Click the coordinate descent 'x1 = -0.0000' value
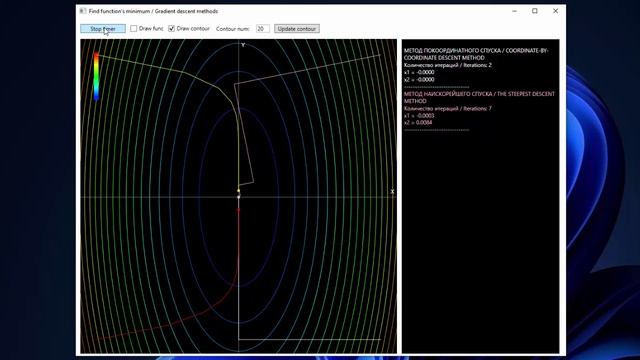 pyautogui.click(x=419, y=72)
